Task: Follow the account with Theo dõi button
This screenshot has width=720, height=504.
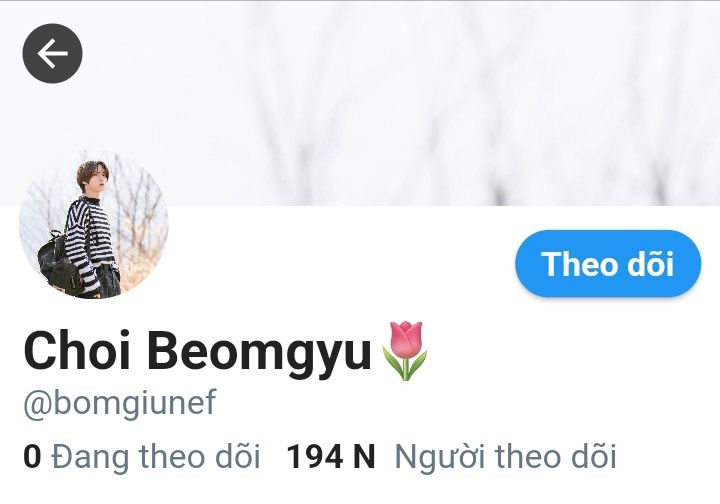Action: pos(608,263)
